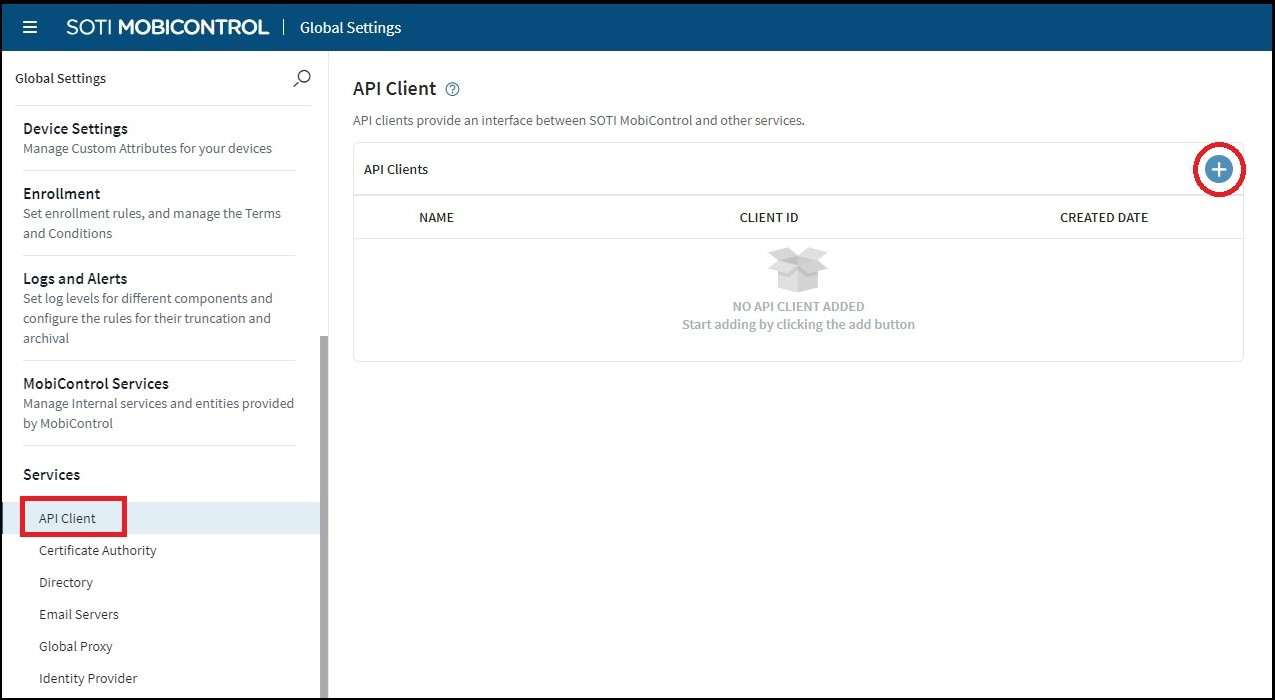Click the CLIENT ID column header
Viewport: 1275px width, 700px height.
click(x=768, y=217)
